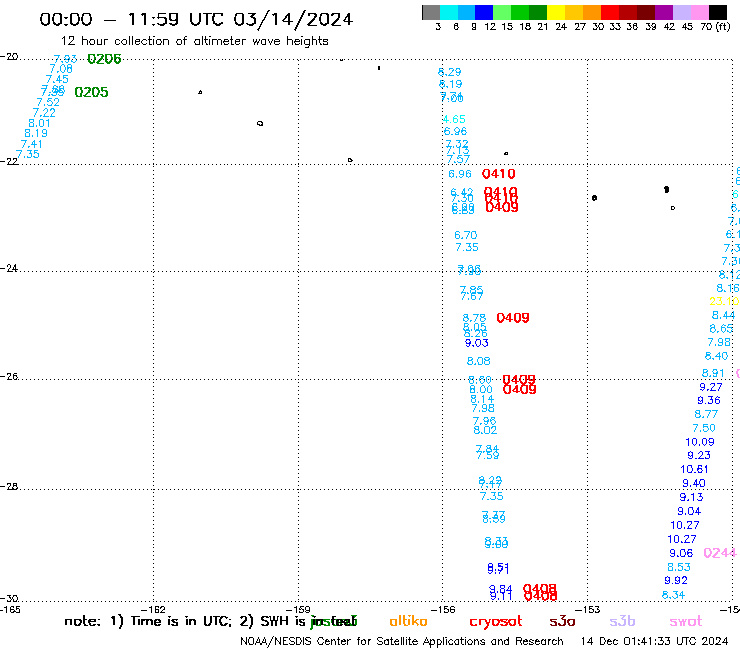Click the wave height value 8.91
This screenshot has width=740, height=650.
tap(713, 373)
